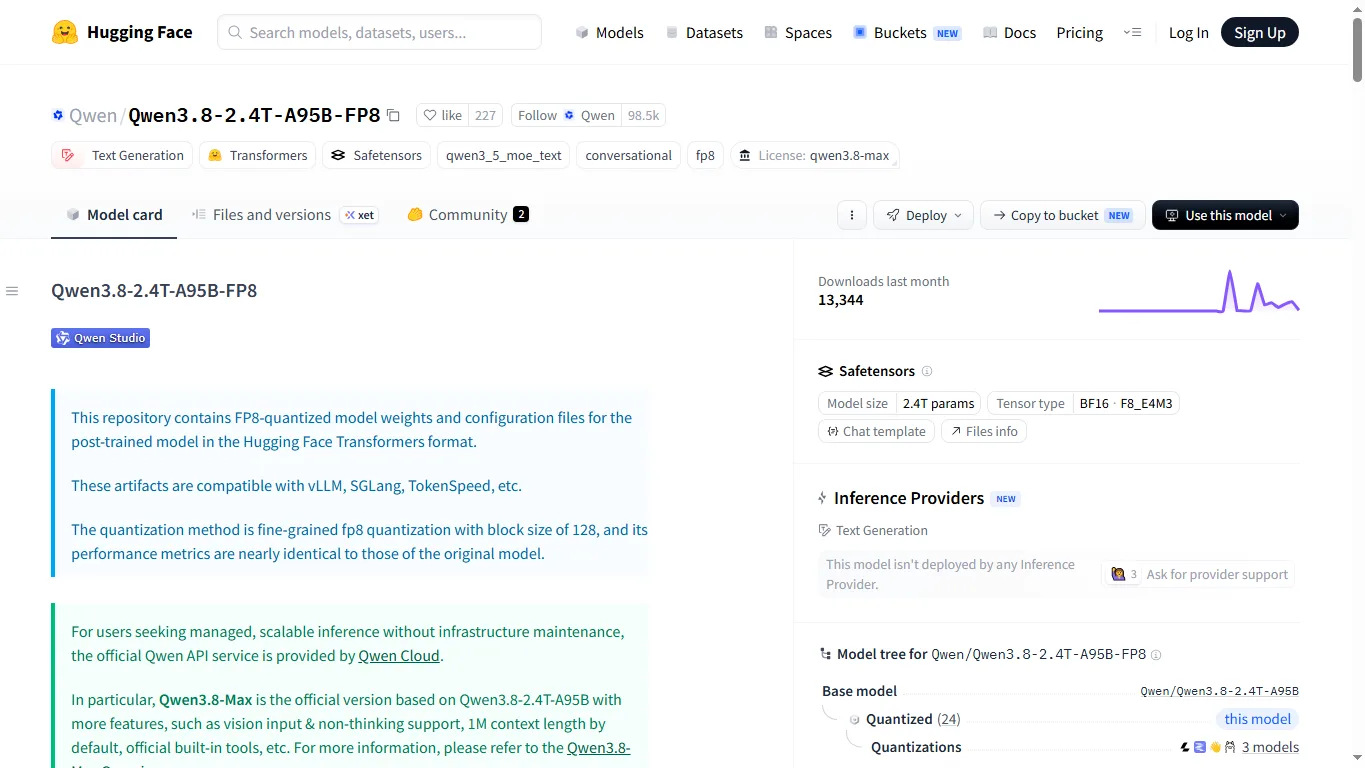Open the Qwen Cloud link
1365x768 pixels.
(x=399, y=656)
